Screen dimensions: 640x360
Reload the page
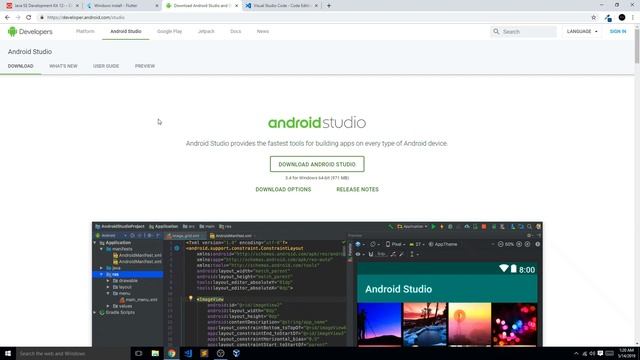point(29,18)
